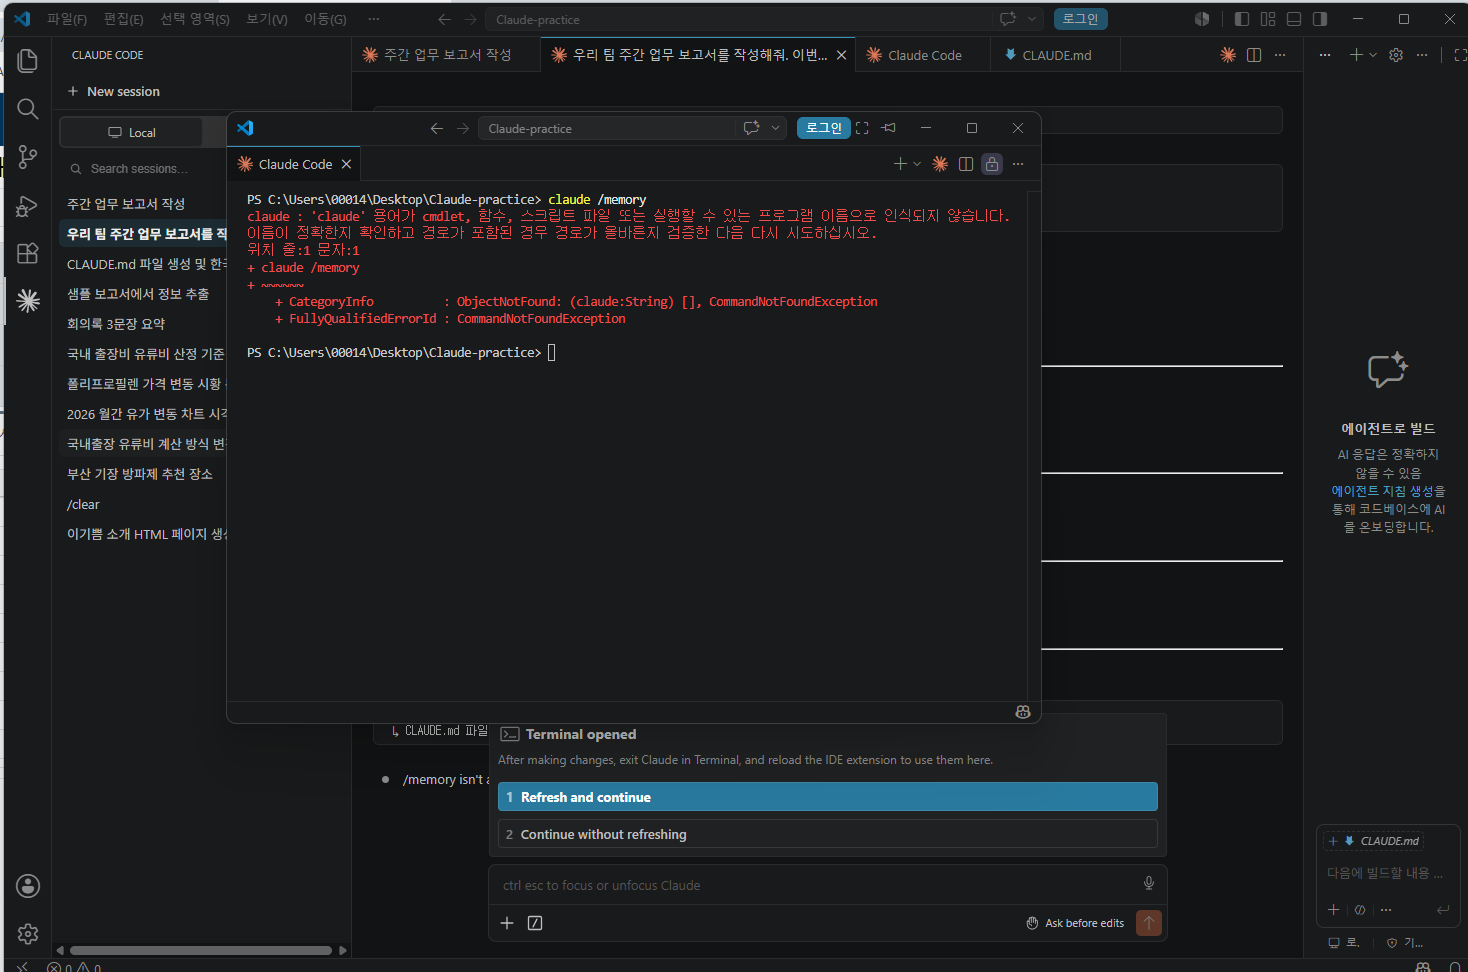The width and height of the screenshot is (1468, 972).
Task: Click the build prompt input in agent panel
Action: (x=1385, y=873)
